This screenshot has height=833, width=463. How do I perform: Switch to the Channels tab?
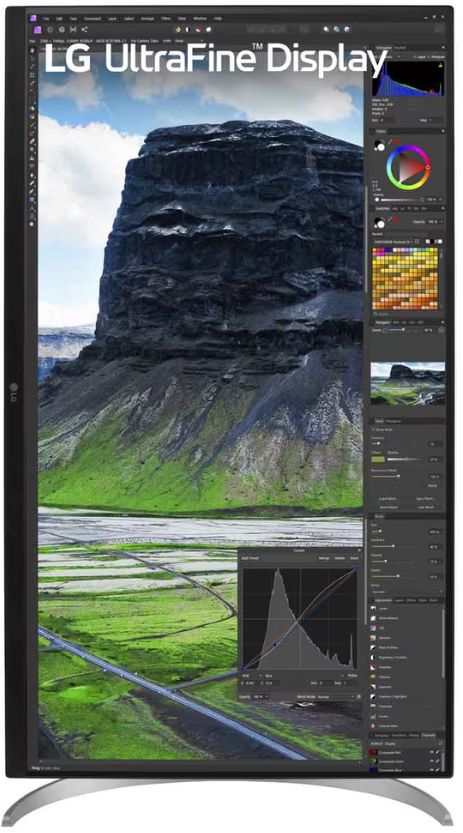428,735
